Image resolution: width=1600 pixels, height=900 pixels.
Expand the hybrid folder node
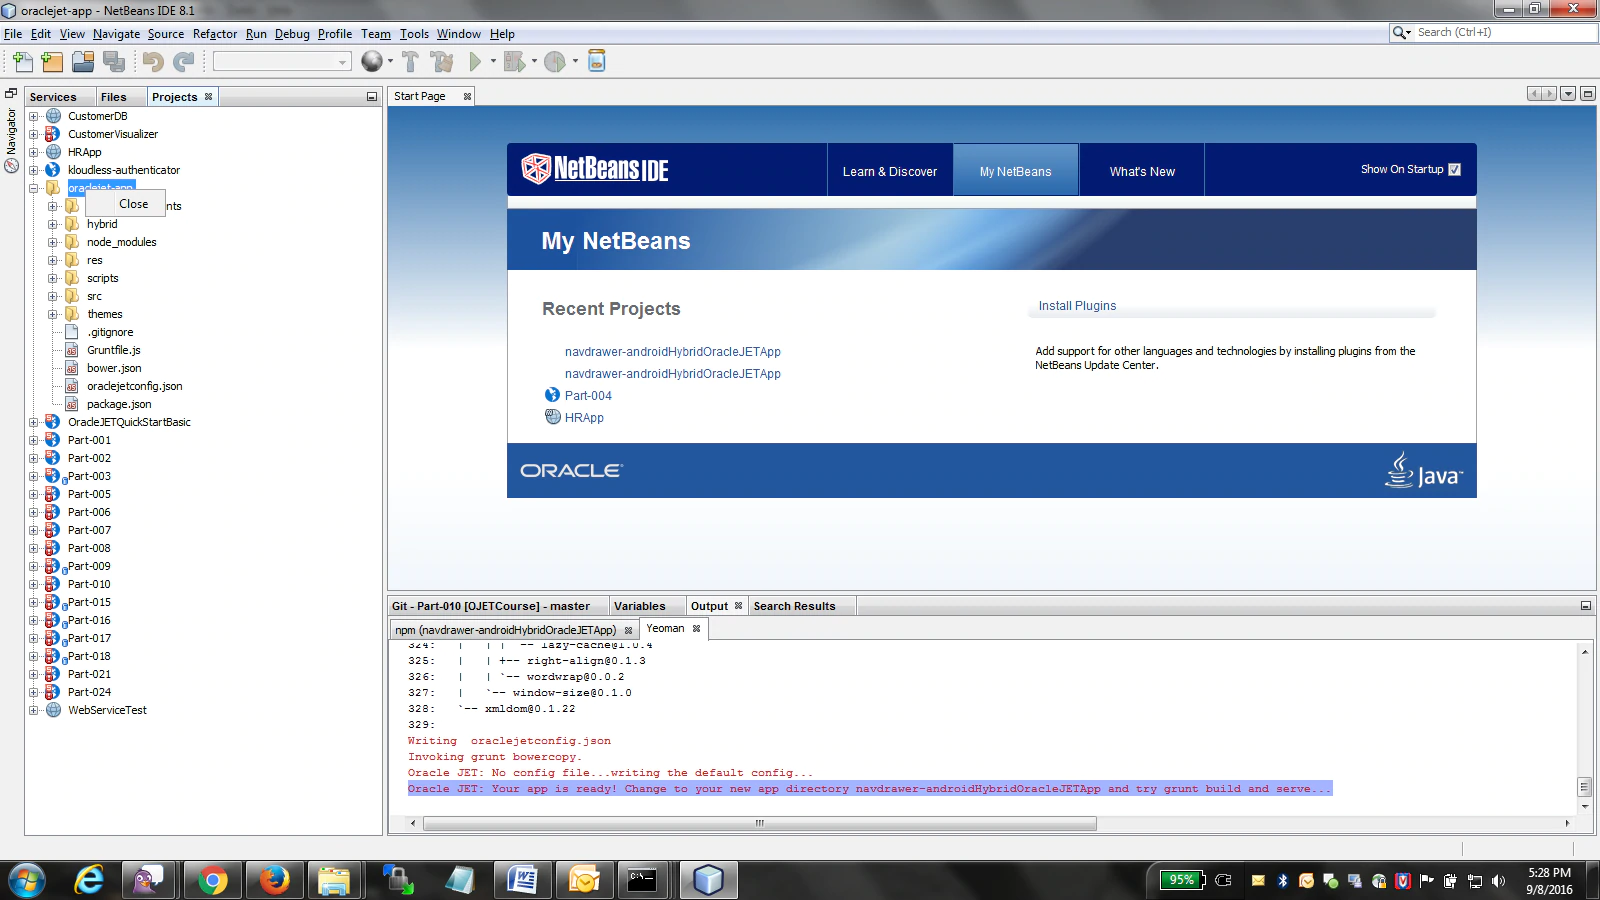tap(53, 224)
